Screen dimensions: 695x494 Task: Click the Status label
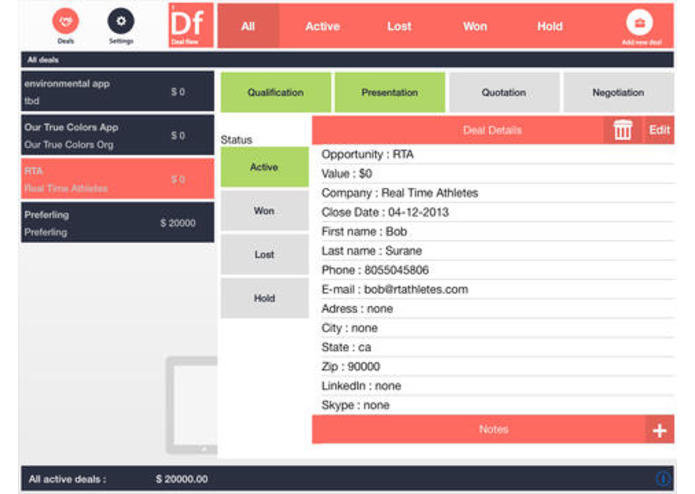pyautogui.click(x=236, y=140)
